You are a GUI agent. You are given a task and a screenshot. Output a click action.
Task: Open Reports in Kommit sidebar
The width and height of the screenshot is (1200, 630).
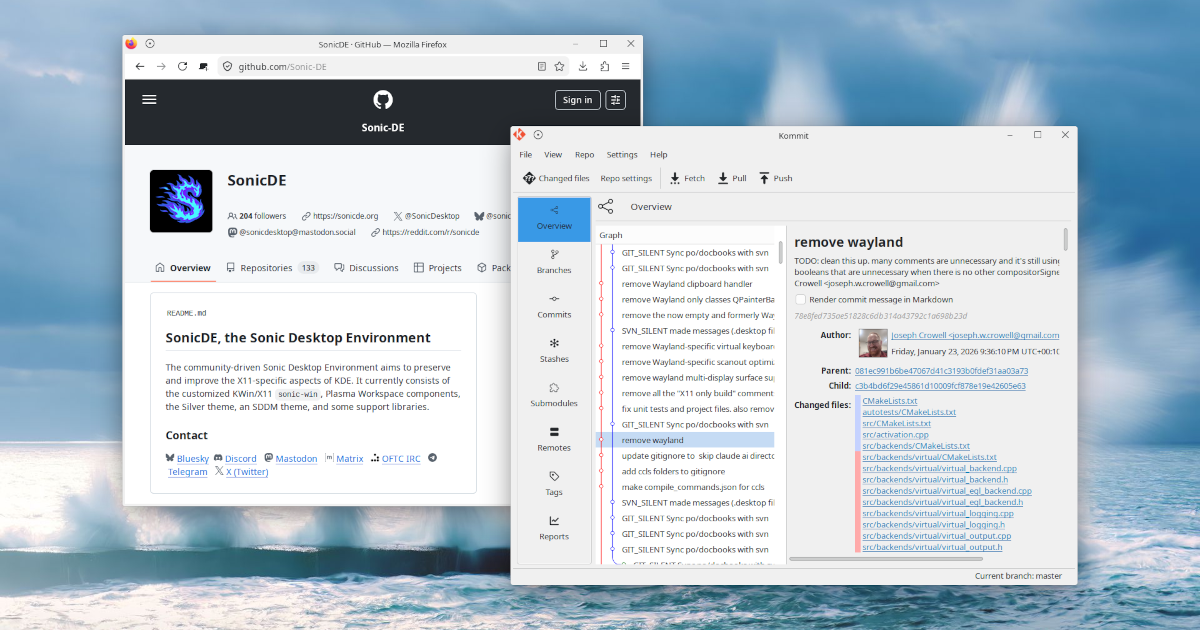tap(554, 529)
